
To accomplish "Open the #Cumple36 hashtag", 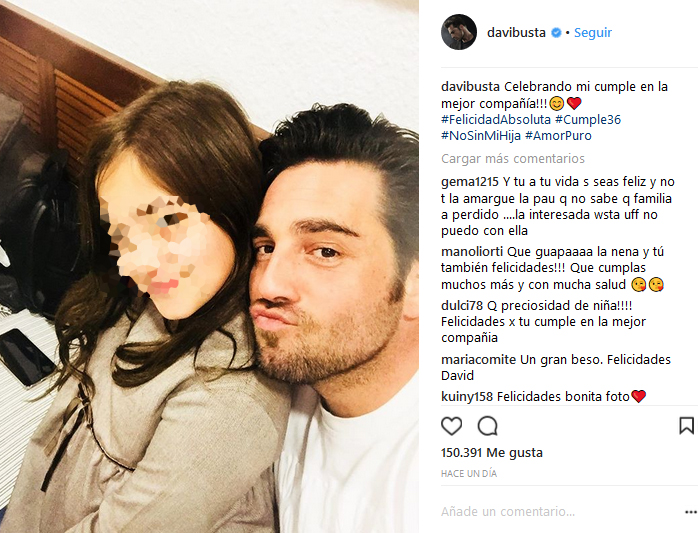I will pos(588,120).
